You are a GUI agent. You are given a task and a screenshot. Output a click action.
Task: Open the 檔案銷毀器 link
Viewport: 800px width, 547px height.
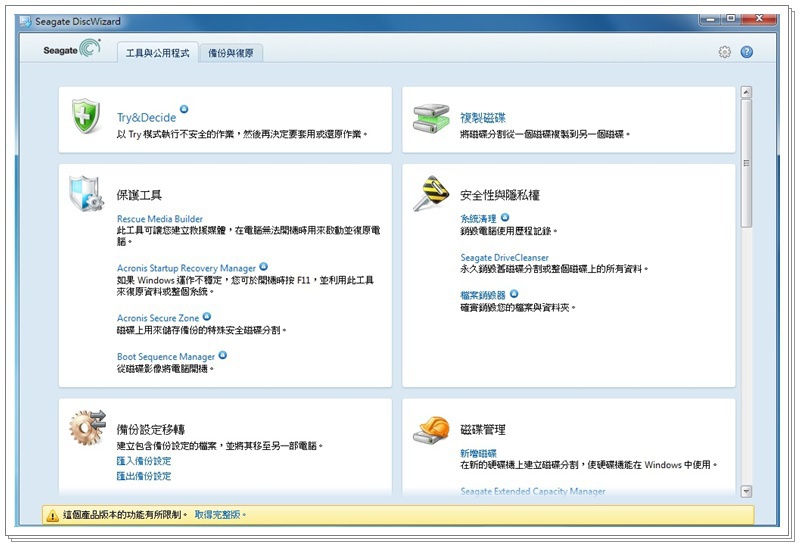(x=483, y=295)
